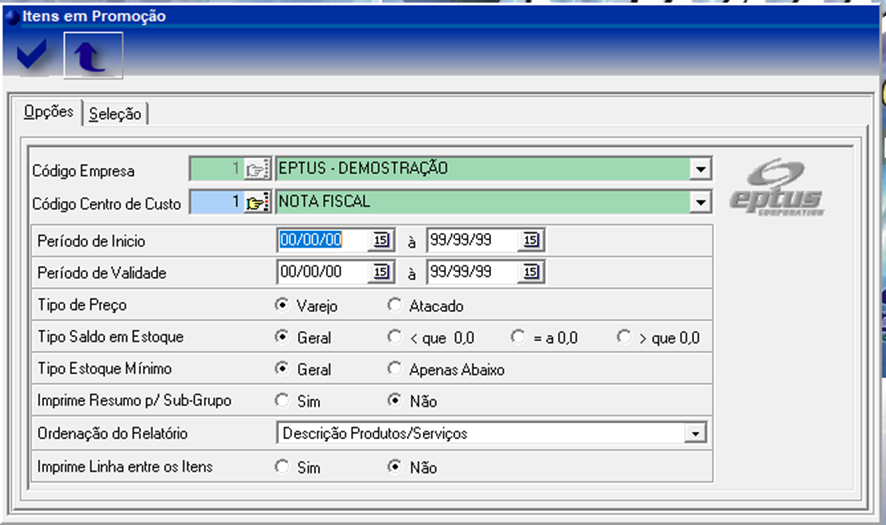
Task: Switch to the Seleção tab
Action: pyautogui.click(x=115, y=114)
